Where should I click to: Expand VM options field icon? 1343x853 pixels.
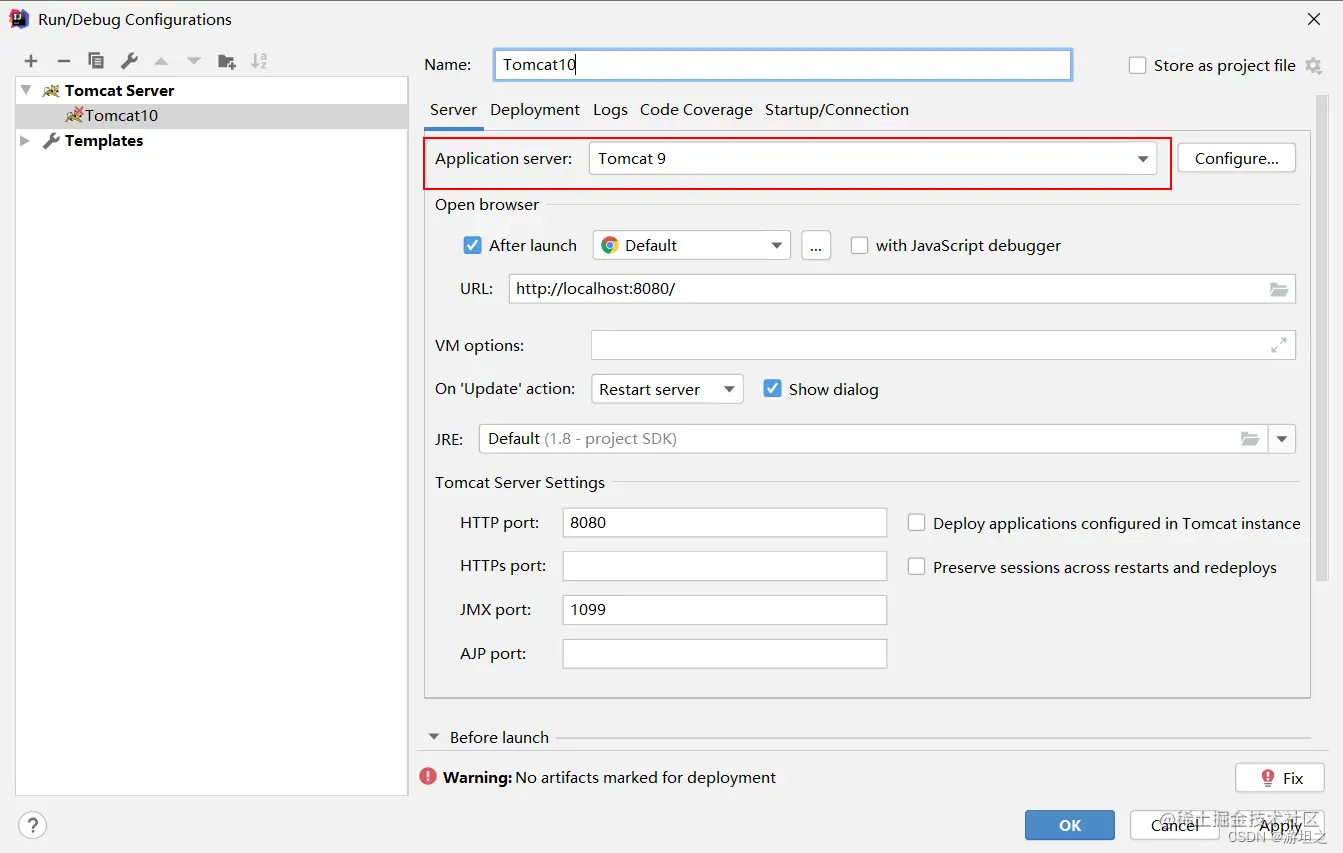point(1279,345)
